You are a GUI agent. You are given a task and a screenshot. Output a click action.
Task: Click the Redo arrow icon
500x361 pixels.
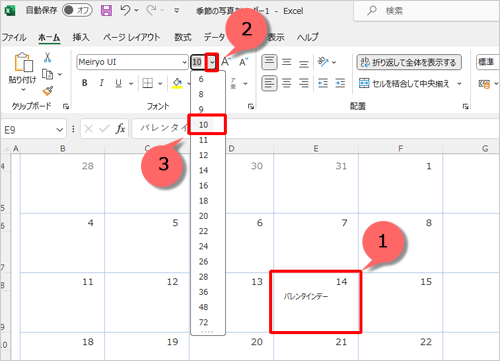[x=151, y=10]
